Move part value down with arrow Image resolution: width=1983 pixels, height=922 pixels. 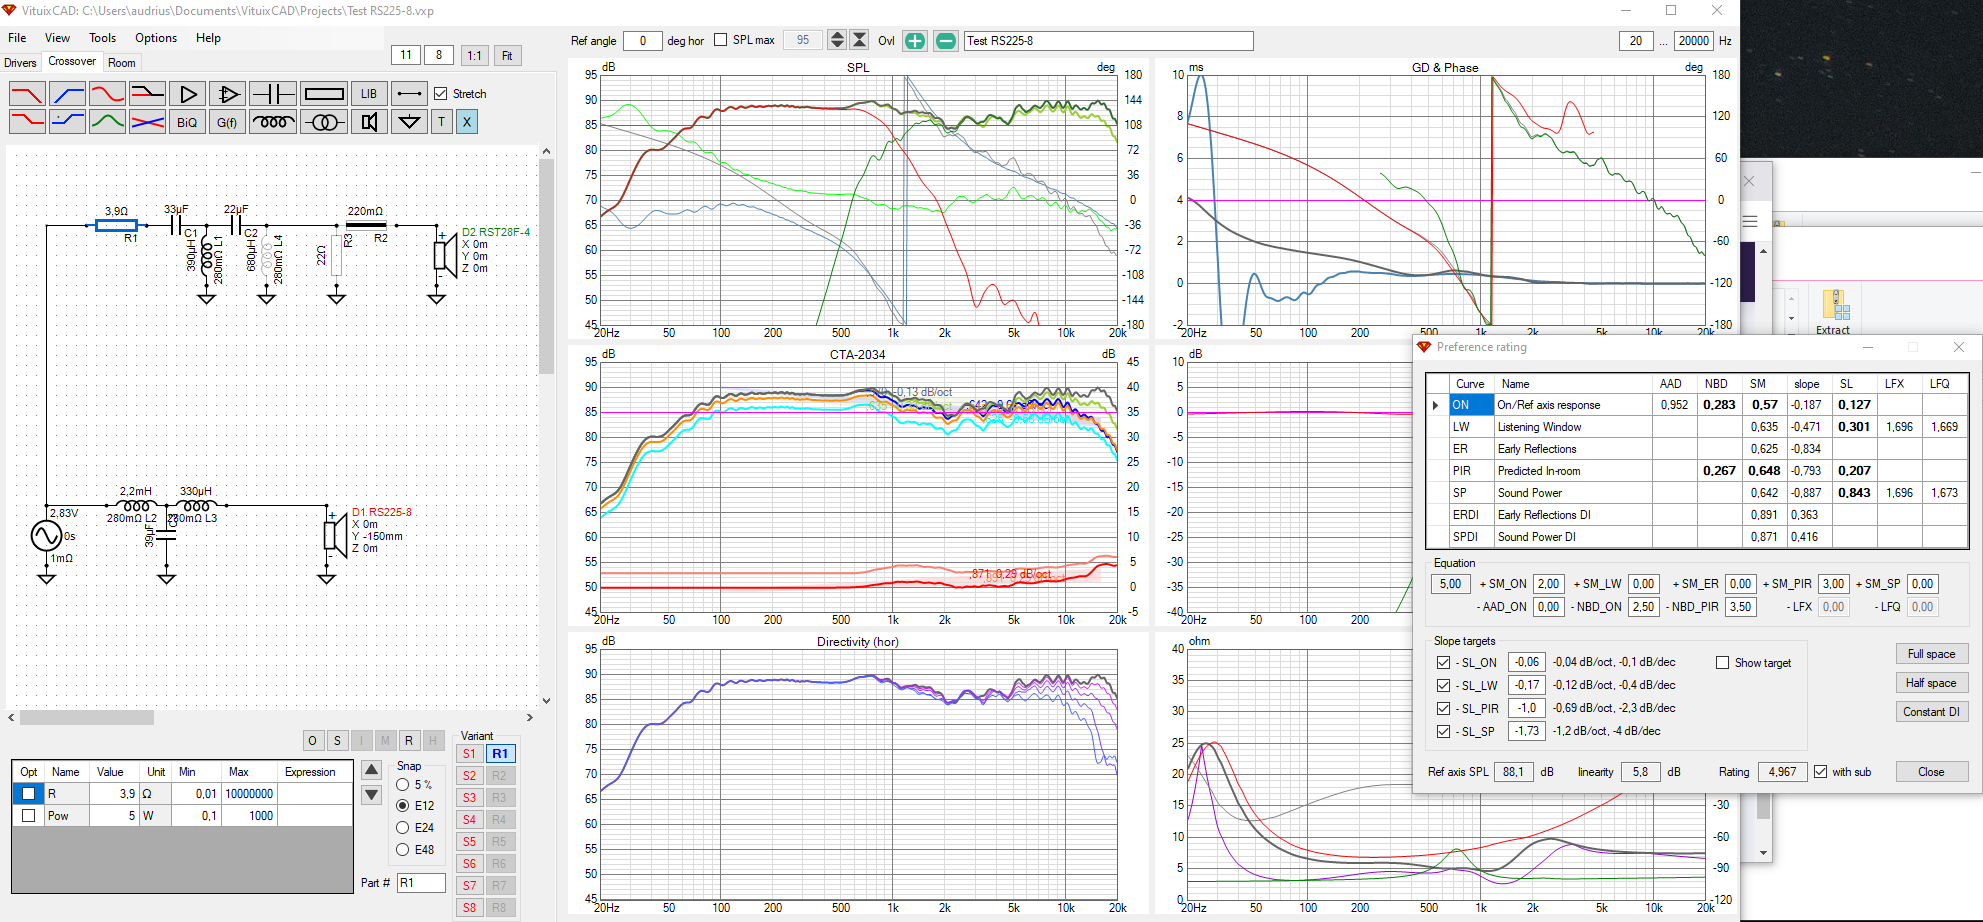point(371,795)
